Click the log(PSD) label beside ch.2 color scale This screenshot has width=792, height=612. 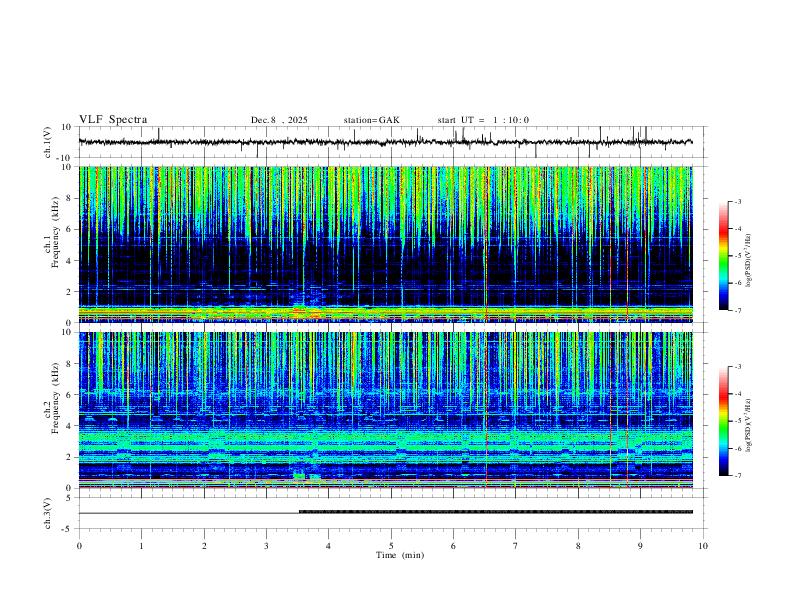coord(749,425)
